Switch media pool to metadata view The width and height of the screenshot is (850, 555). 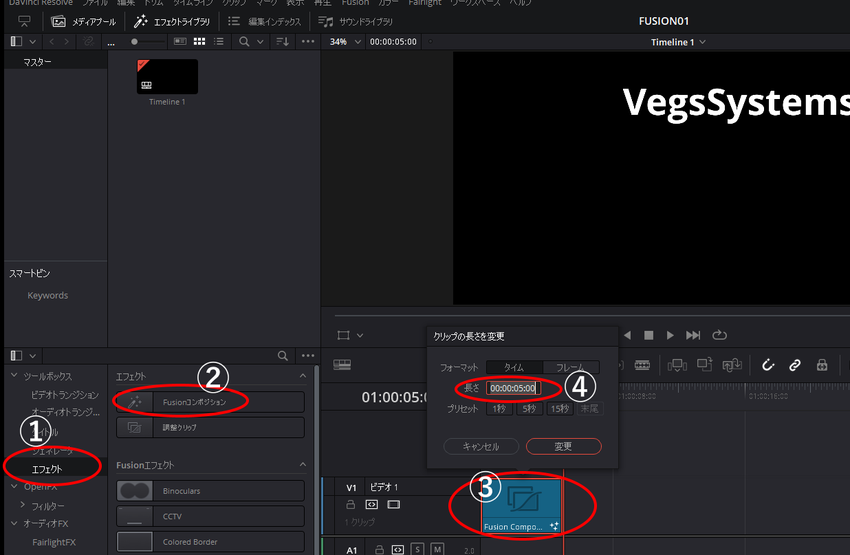(x=180, y=41)
